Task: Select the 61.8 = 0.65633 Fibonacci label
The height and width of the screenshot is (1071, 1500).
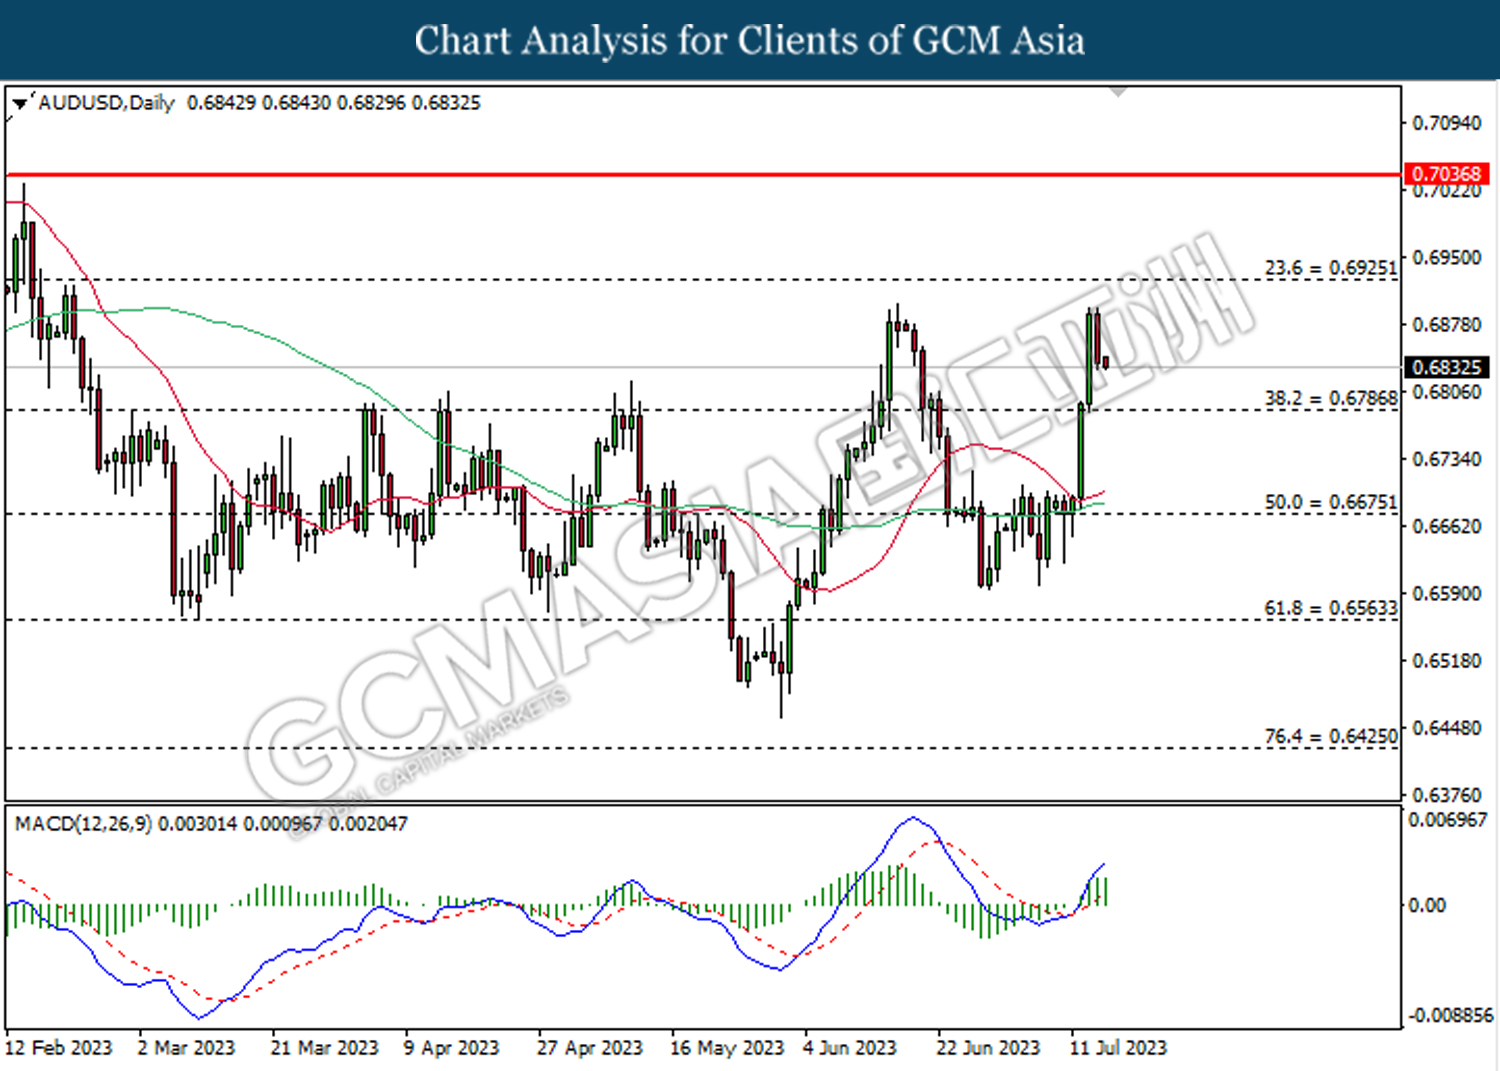Action: pyautogui.click(x=1330, y=608)
